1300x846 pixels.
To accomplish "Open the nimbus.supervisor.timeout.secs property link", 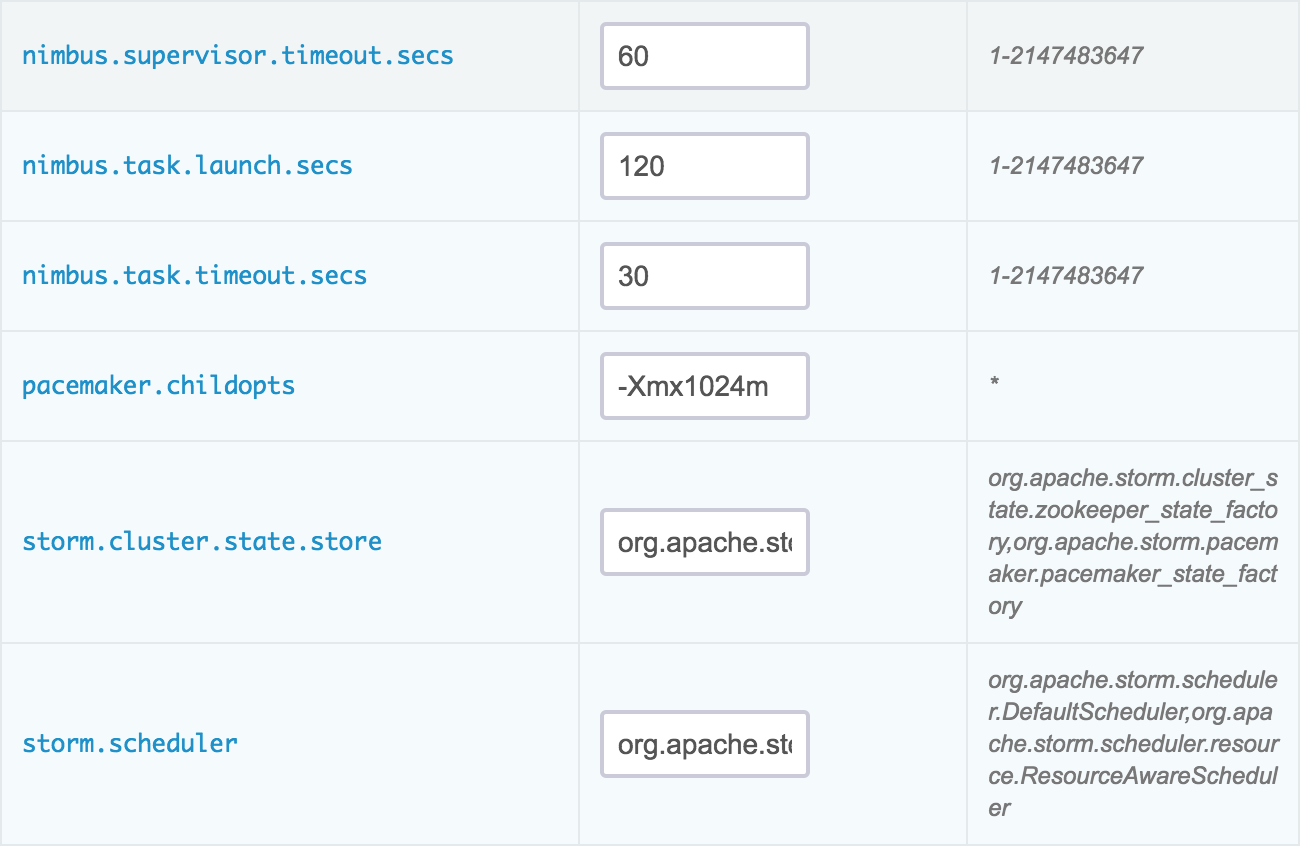I will pyautogui.click(x=238, y=55).
